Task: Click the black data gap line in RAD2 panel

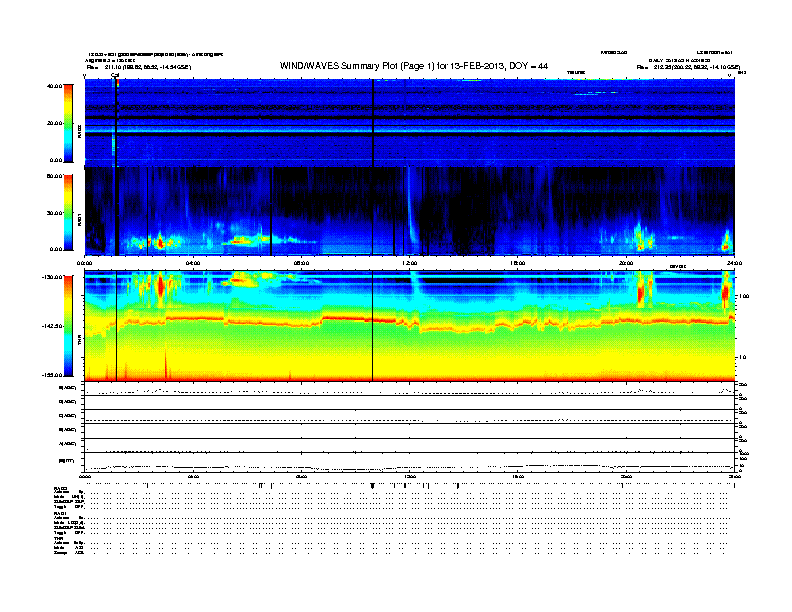Action: click(x=373, y=123)
